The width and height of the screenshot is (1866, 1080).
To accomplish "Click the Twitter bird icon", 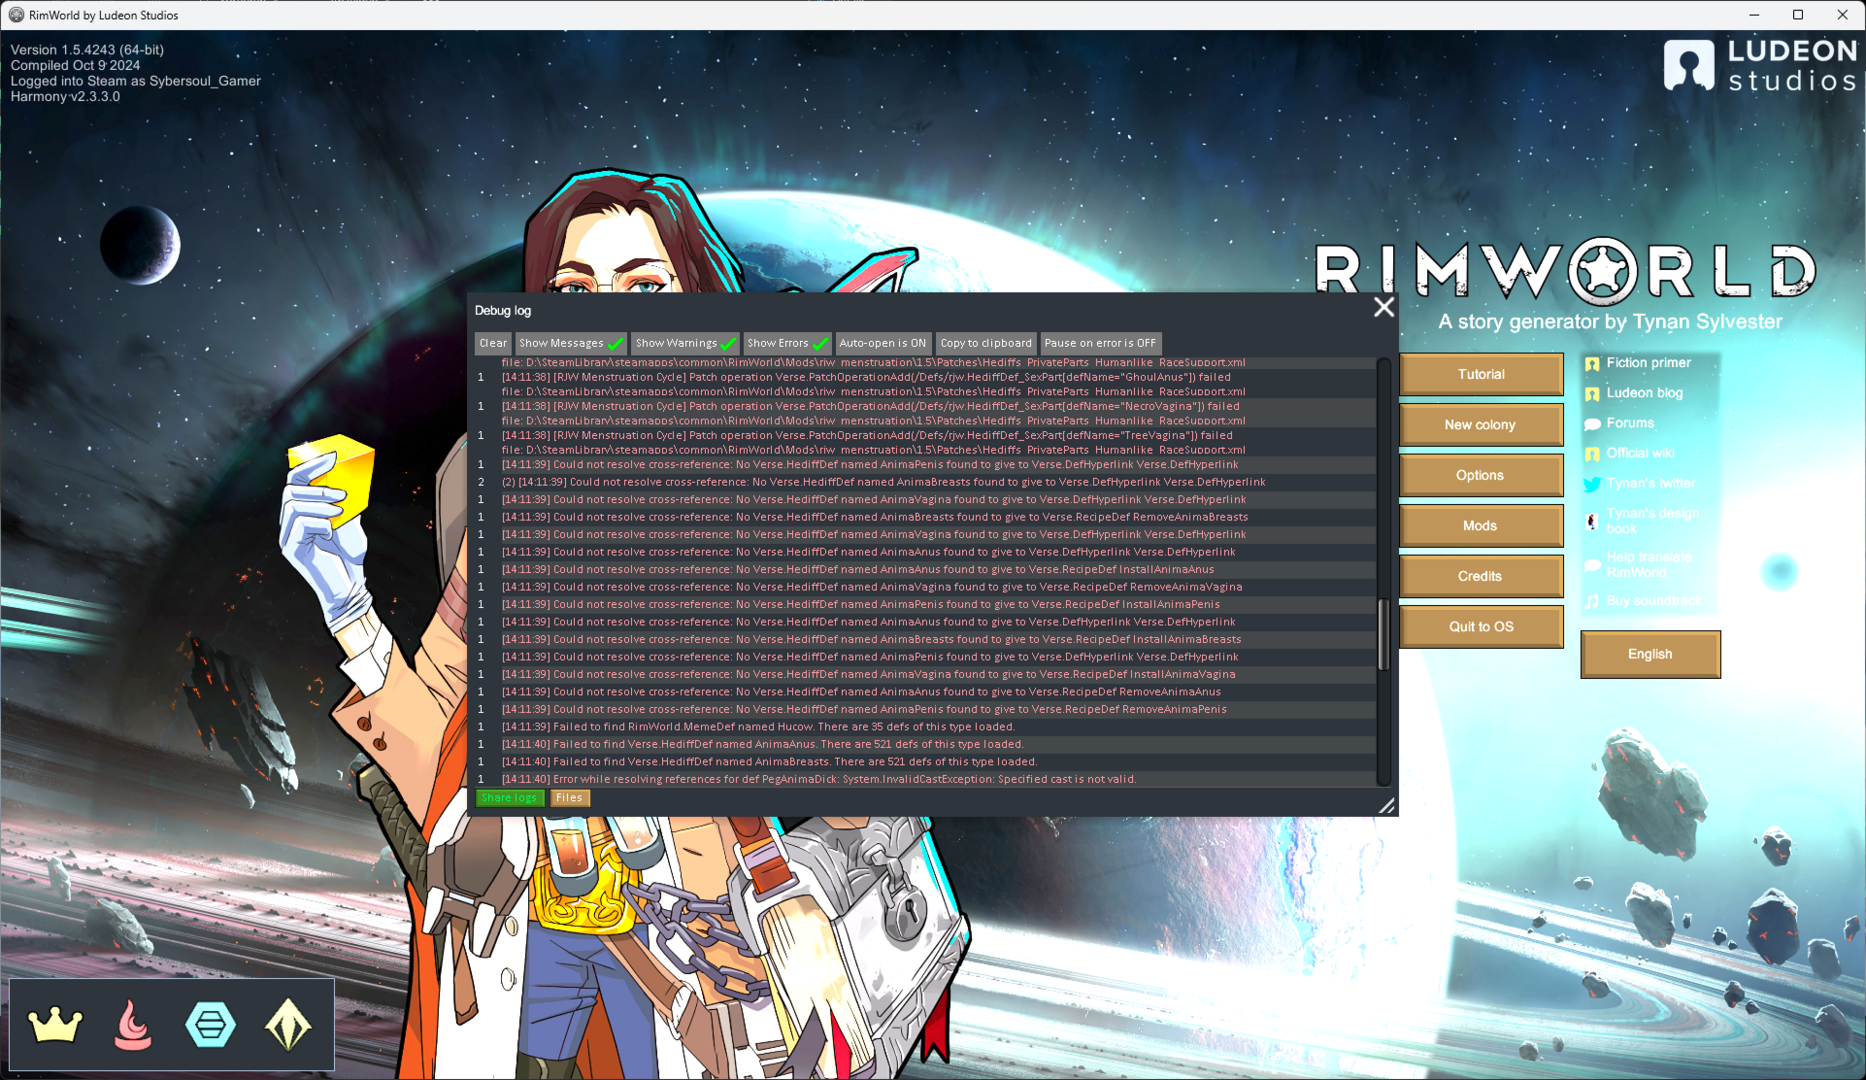I will tap(1592, 484).
